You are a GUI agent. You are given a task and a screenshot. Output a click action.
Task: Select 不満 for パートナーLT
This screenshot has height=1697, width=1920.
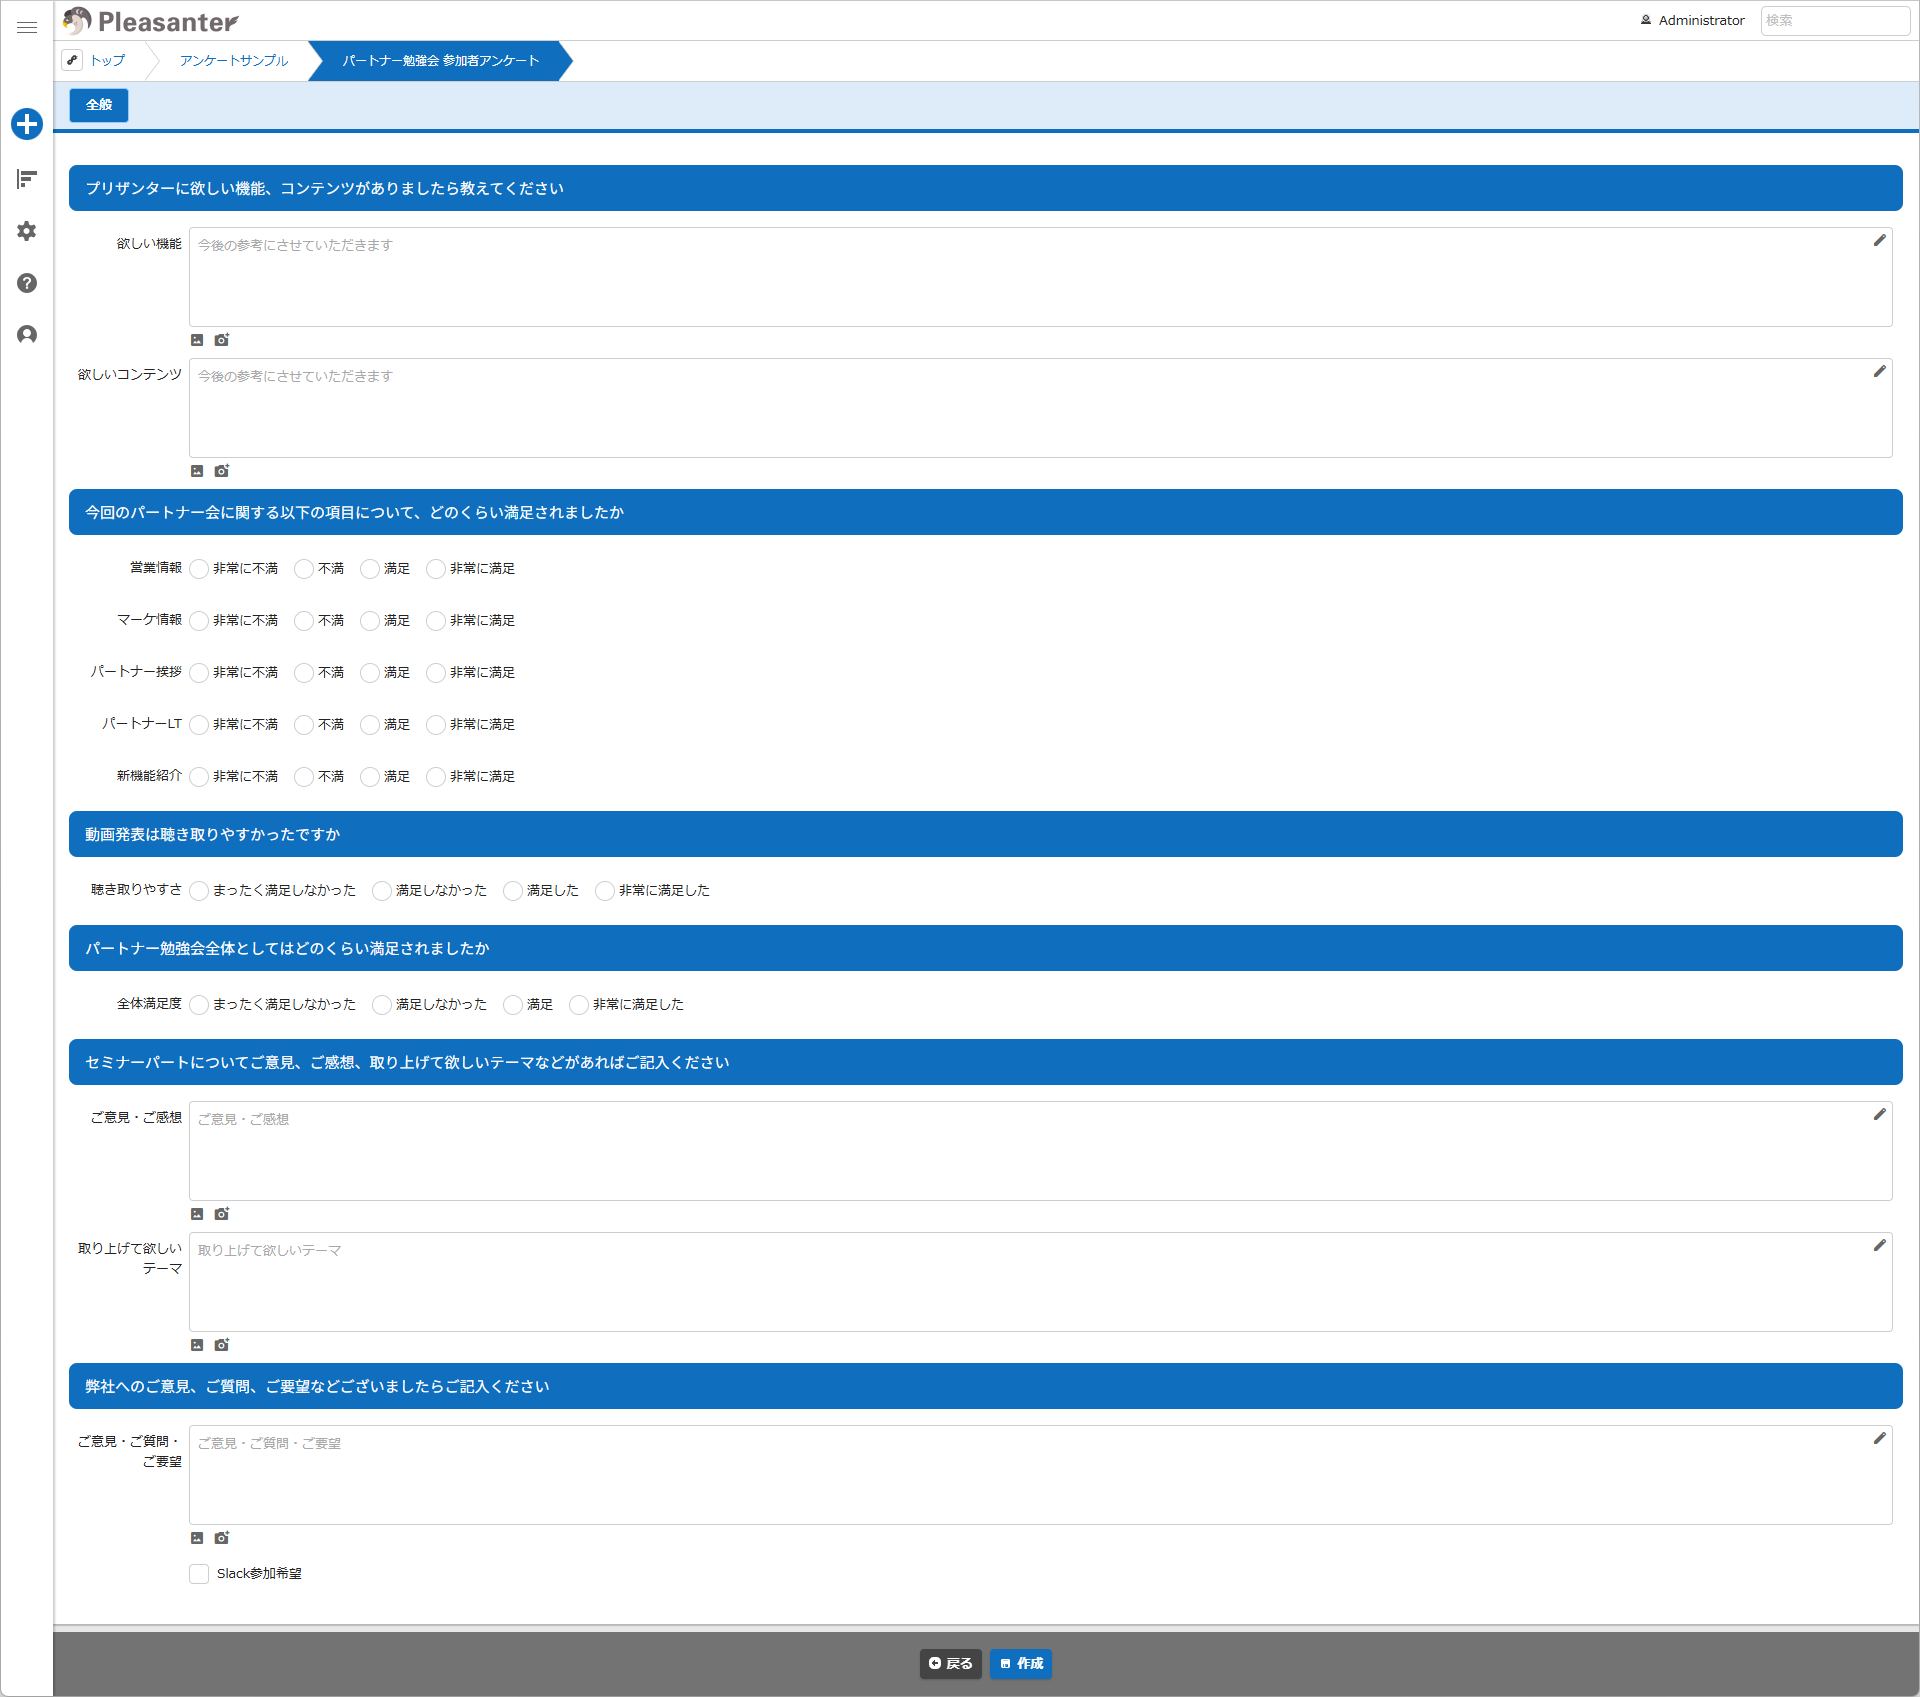tap(304, 725)
